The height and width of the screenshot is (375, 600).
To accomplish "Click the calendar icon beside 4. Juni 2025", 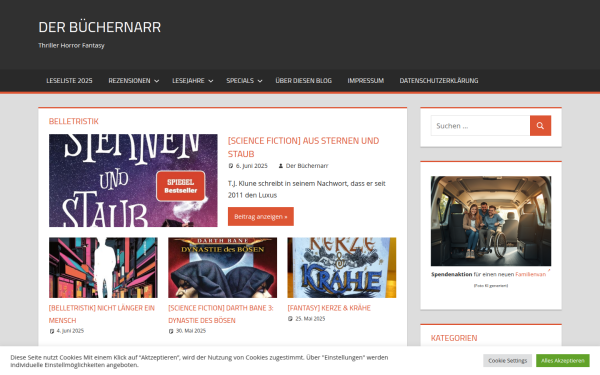I will pos(52,331).
